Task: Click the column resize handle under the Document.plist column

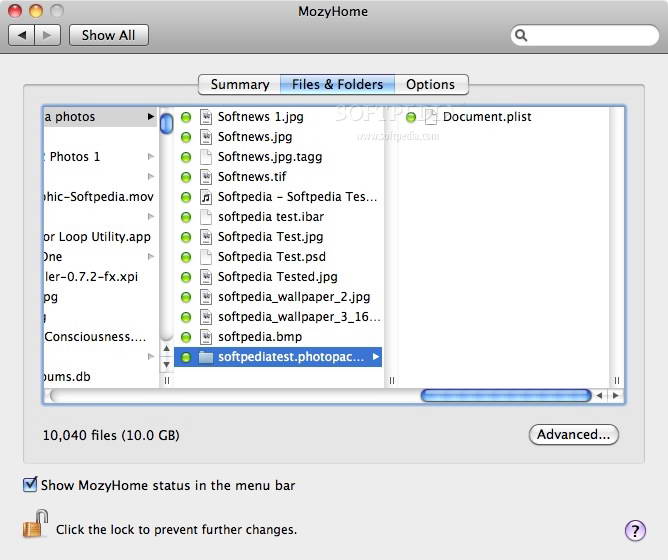Action: point(616,381)
